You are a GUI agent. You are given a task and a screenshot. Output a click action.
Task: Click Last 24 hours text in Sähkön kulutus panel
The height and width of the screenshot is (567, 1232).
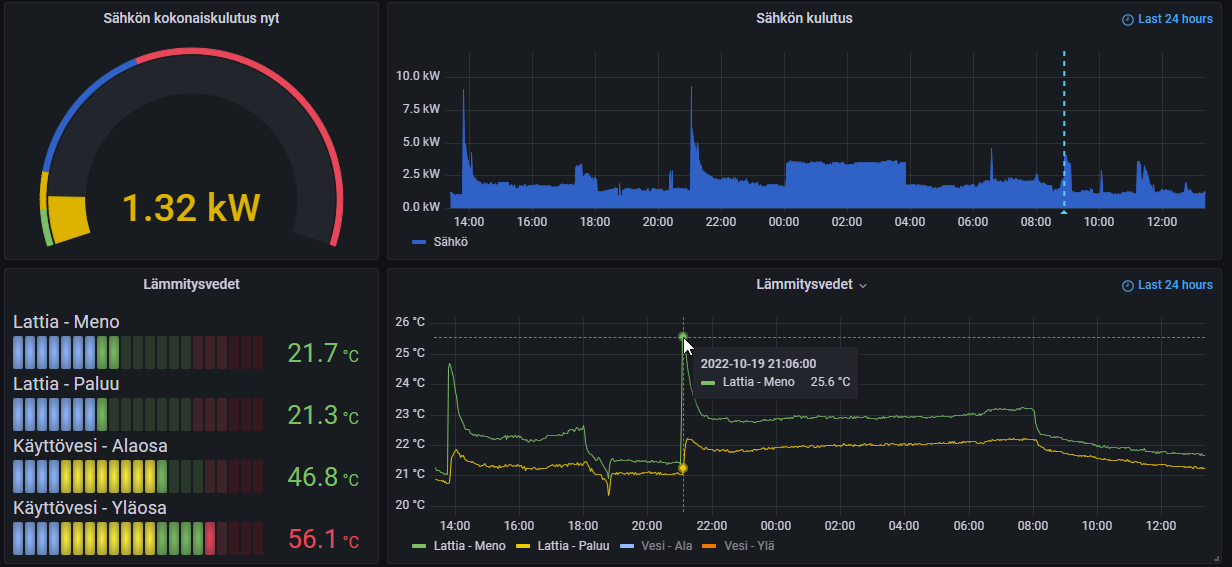click(1175, 20)
